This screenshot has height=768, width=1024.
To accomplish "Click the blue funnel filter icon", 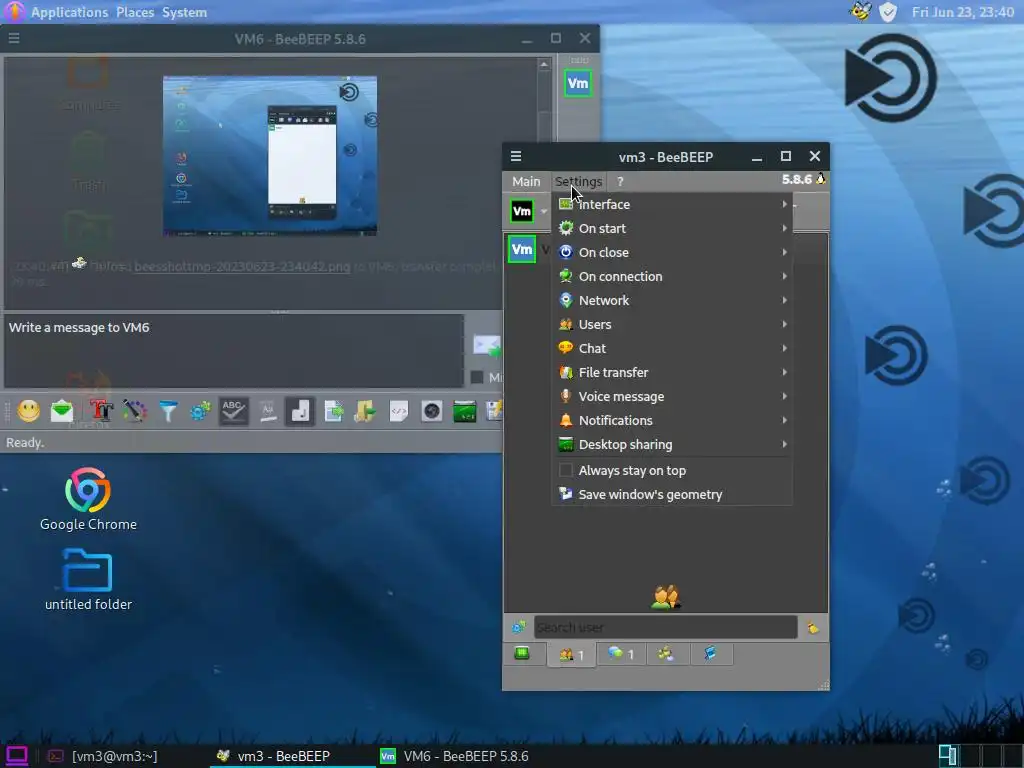I will (168, 411).
